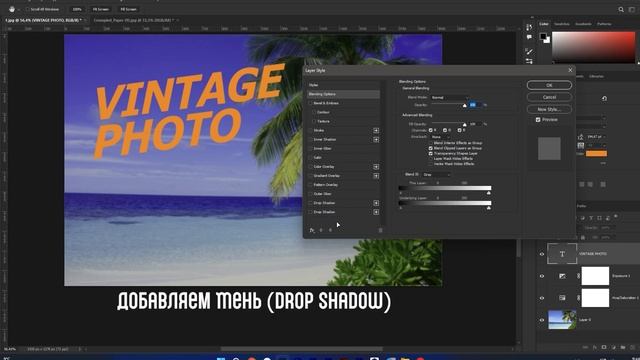Open the Hand tool preset dropdown arrow
Image resolution: width=640 pixels, height=360 pixels.
[19, 9]
